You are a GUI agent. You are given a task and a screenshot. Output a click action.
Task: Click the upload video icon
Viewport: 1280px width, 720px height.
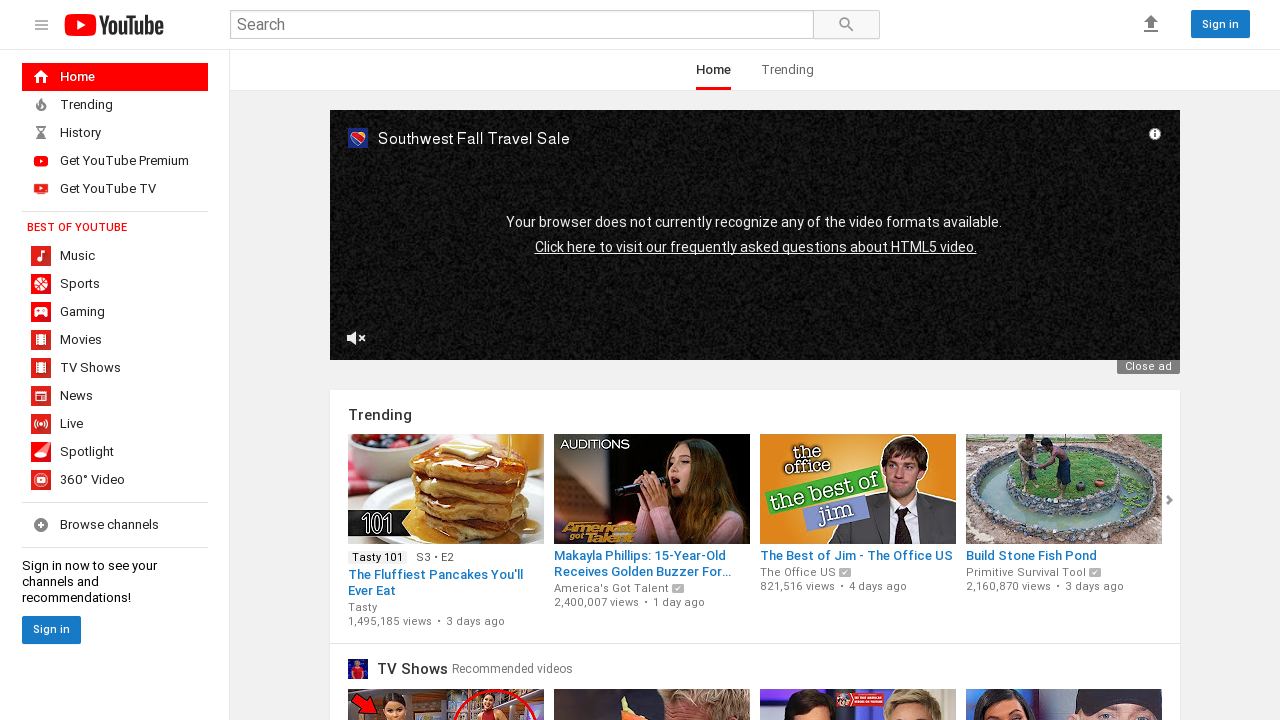click(1151, 24)
